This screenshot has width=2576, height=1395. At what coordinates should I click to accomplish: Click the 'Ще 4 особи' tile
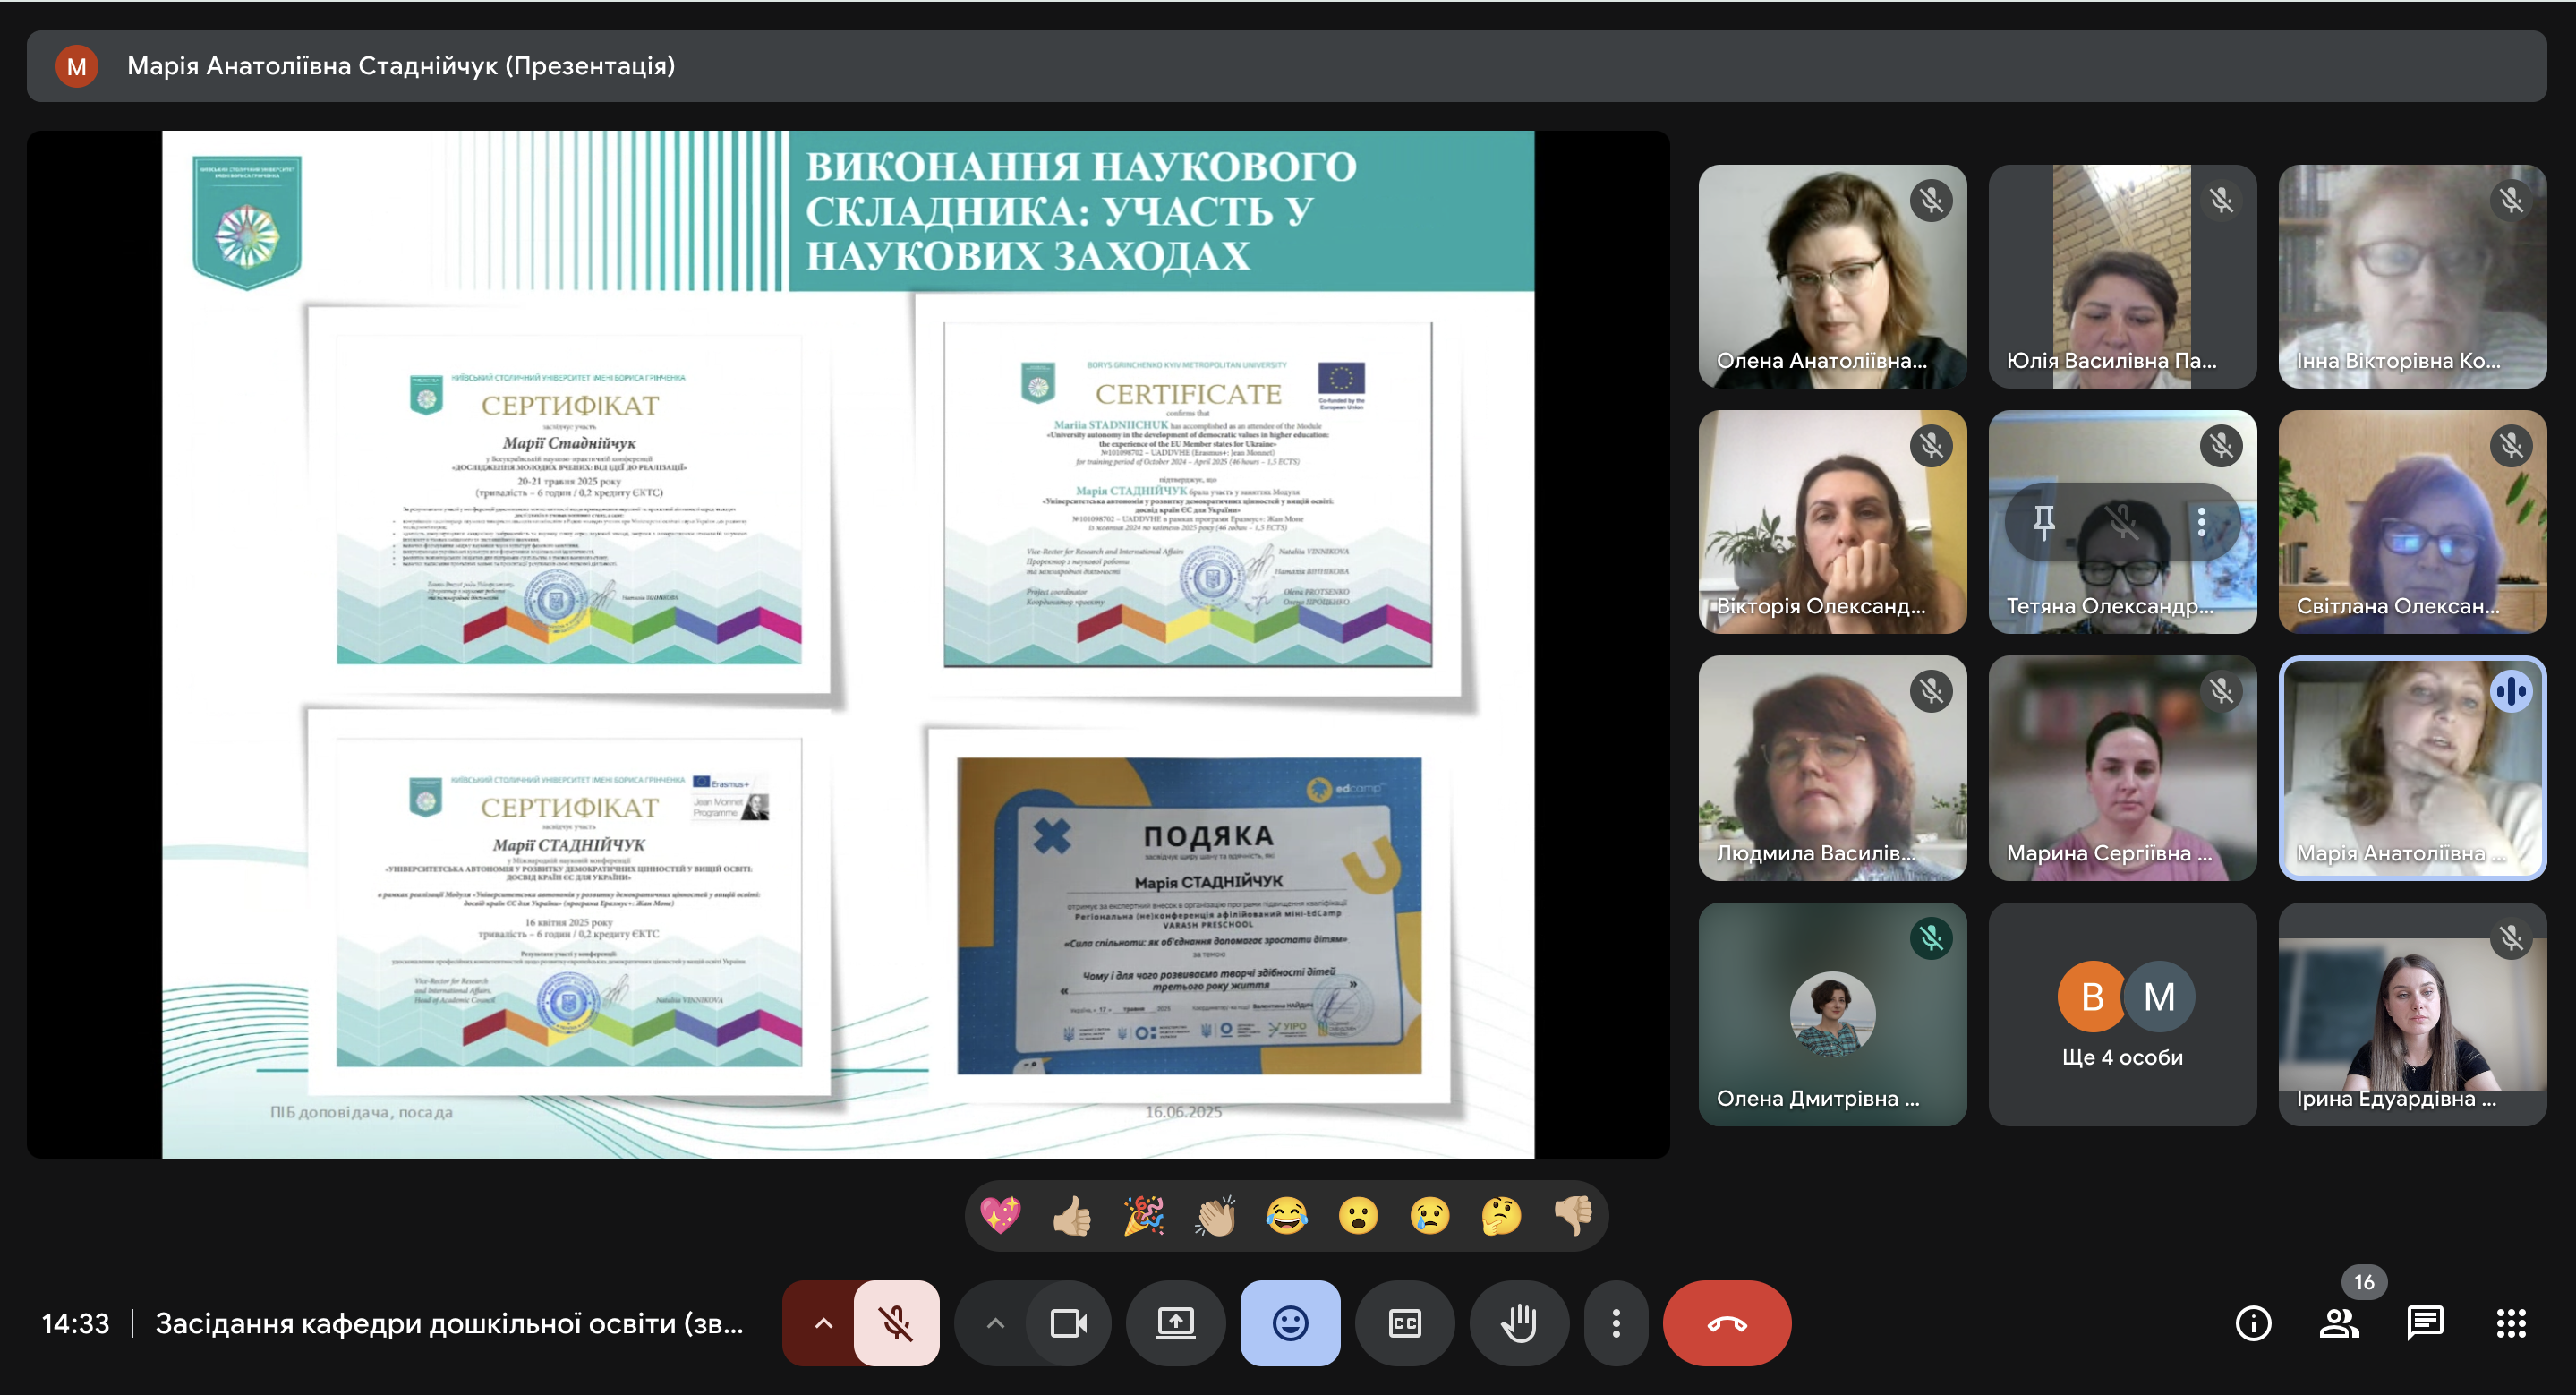pyautogui.click(x=2121, y=1014)
